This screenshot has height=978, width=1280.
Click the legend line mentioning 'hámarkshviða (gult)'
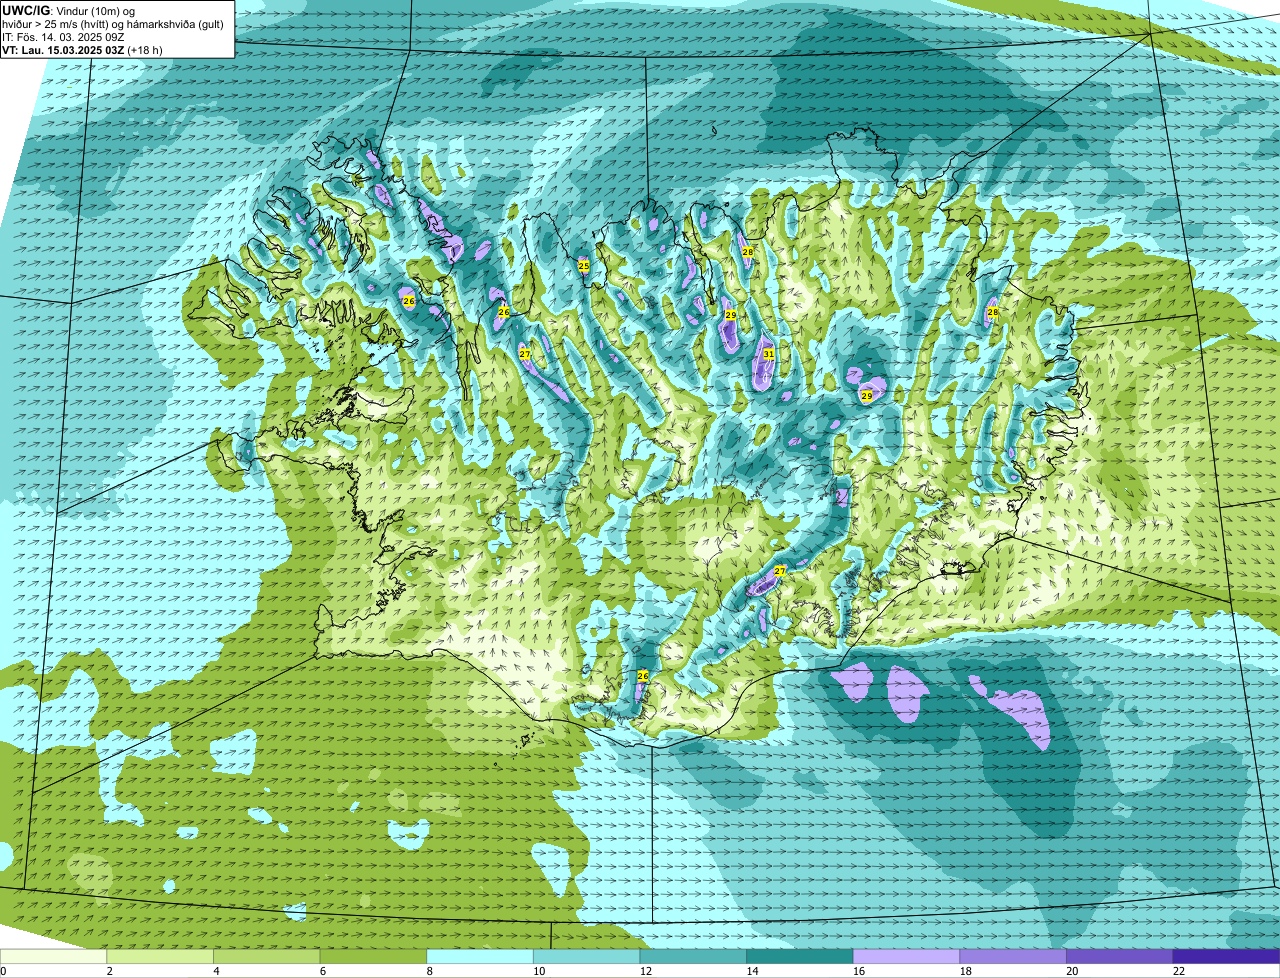point(112,23)
